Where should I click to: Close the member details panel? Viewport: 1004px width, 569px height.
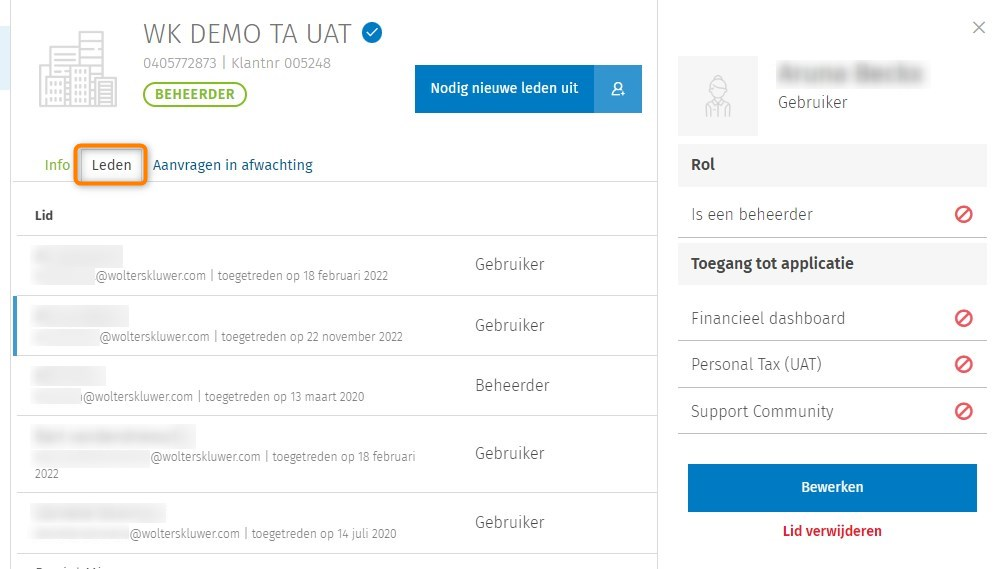point(979,28)
